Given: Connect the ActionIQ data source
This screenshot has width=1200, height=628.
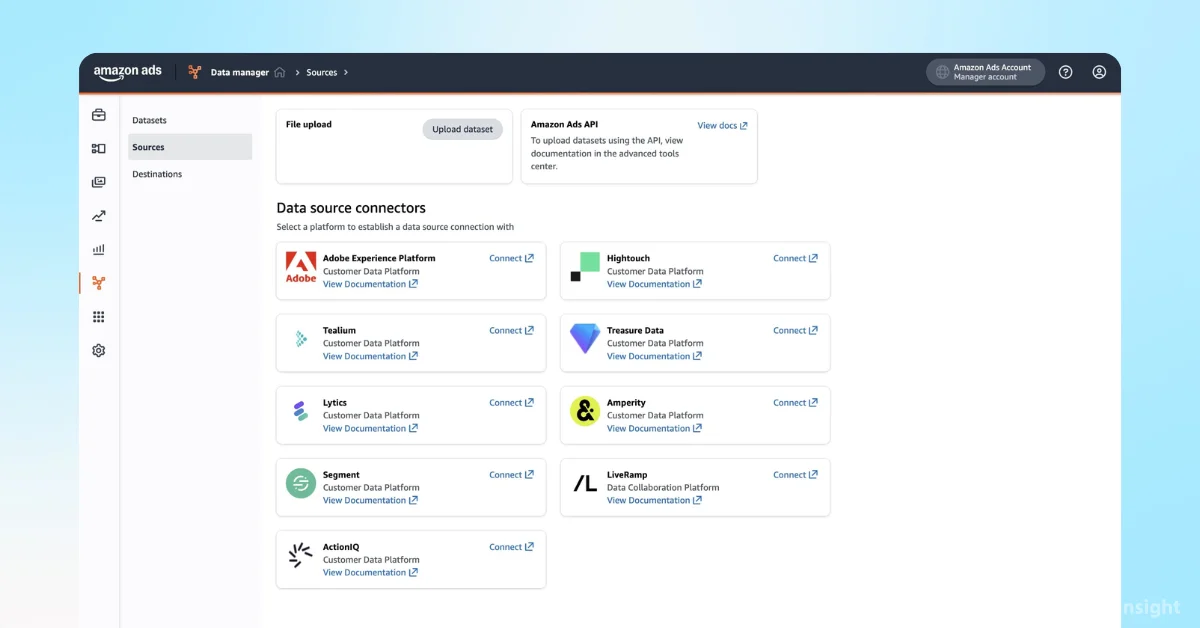Looking at the screenshot, I should [x=511, y=547].
